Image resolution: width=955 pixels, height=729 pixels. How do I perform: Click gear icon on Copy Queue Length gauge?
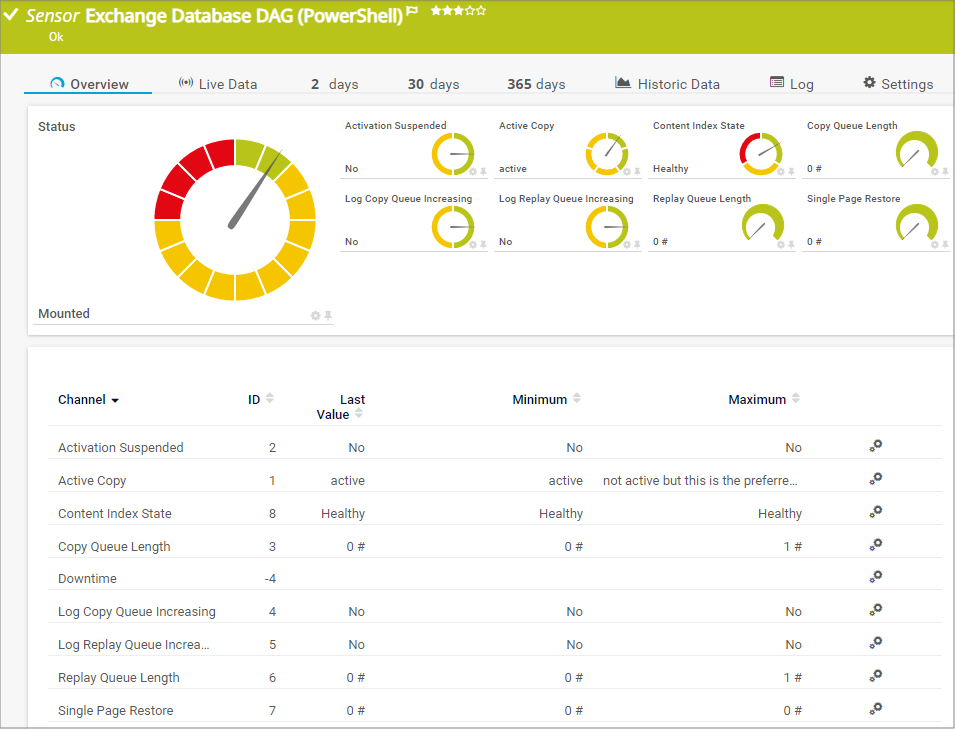pyautogui.click(x=934, y=172)
